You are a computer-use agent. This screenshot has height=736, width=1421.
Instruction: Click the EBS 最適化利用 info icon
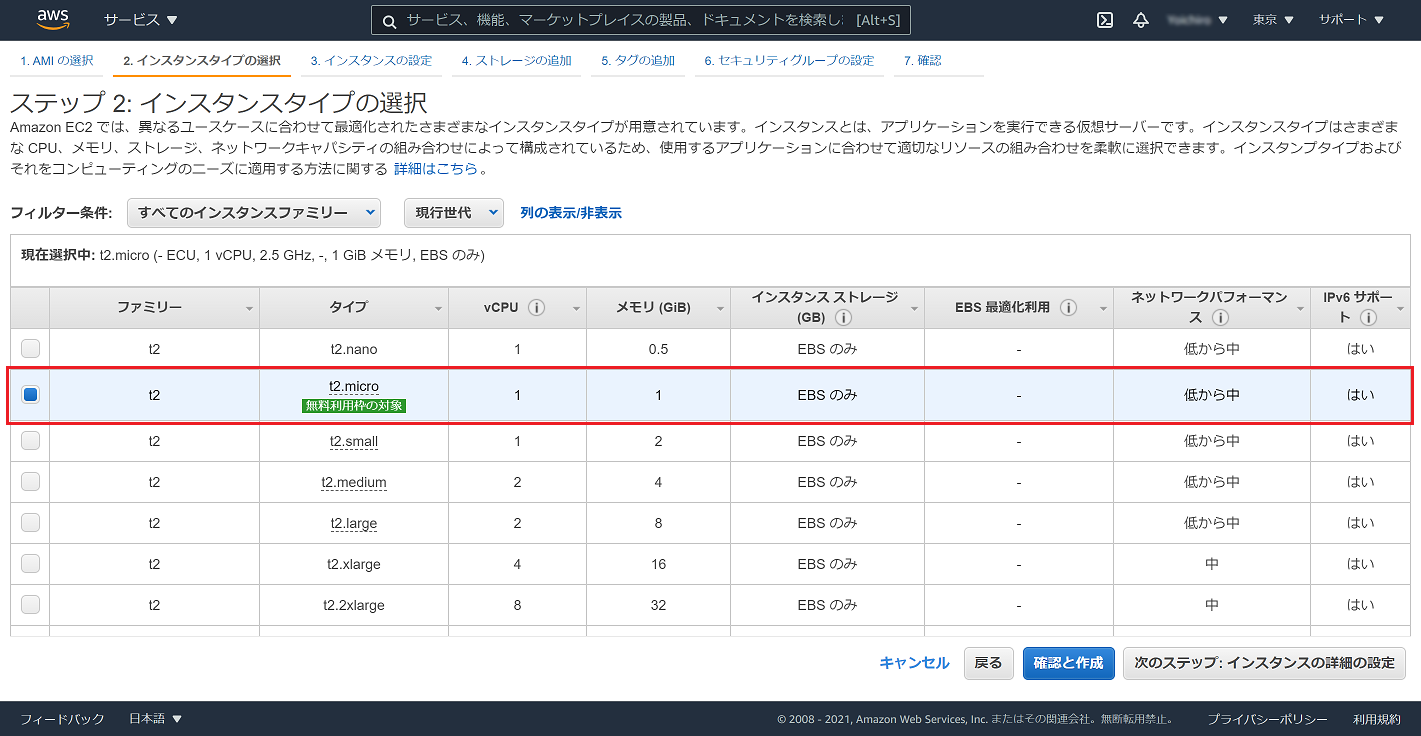pos(1069,308)
